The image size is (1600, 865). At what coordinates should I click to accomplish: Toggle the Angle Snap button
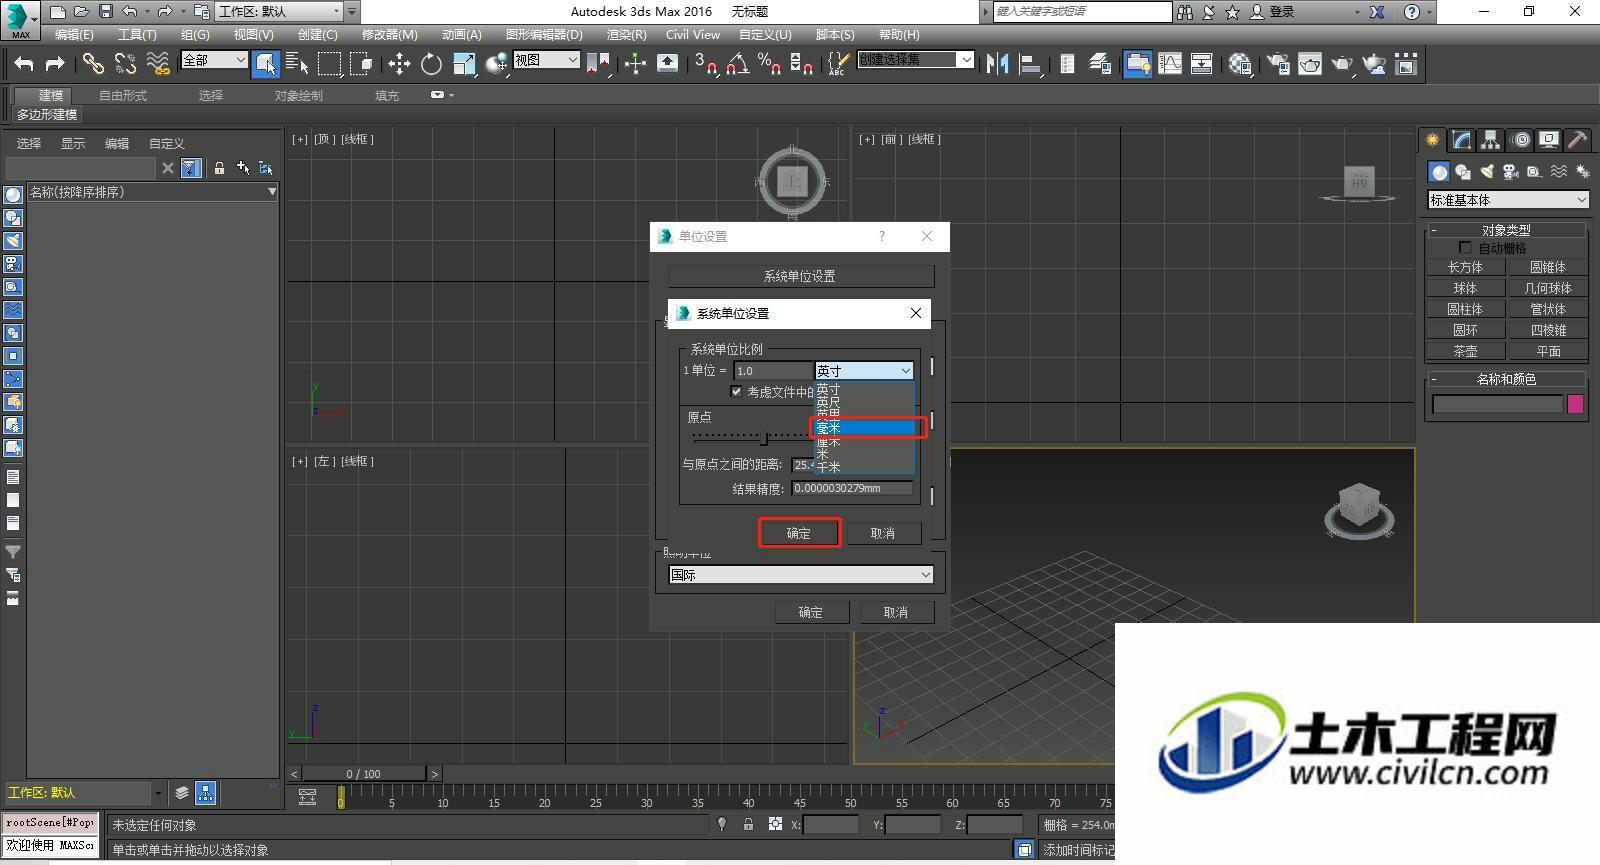738,64
